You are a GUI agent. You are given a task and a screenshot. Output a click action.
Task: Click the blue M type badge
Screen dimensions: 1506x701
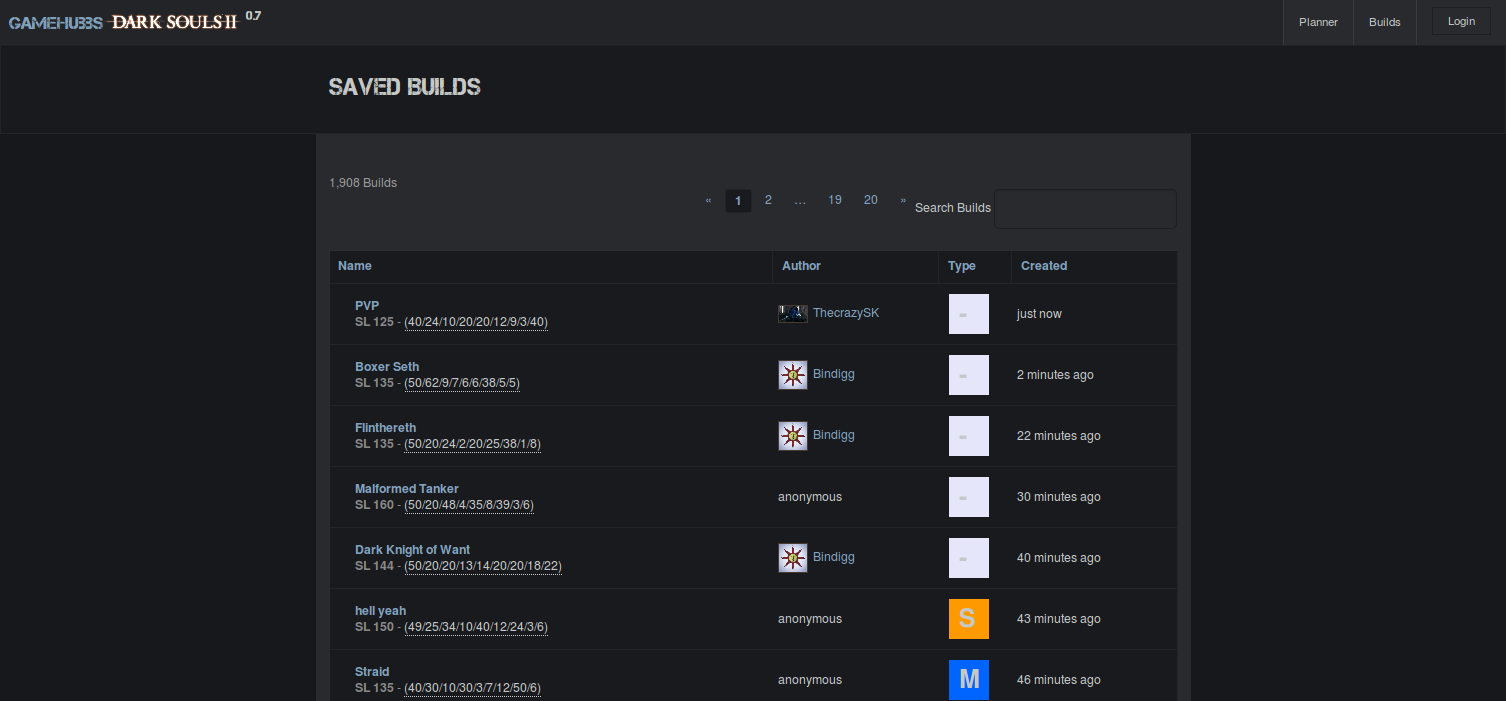969,680
